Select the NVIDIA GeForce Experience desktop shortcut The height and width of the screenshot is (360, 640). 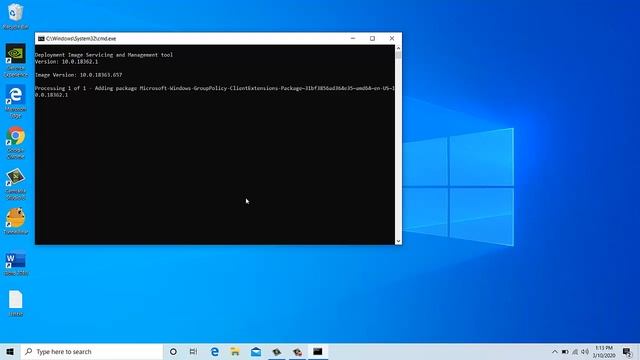(x=16, y=60)
